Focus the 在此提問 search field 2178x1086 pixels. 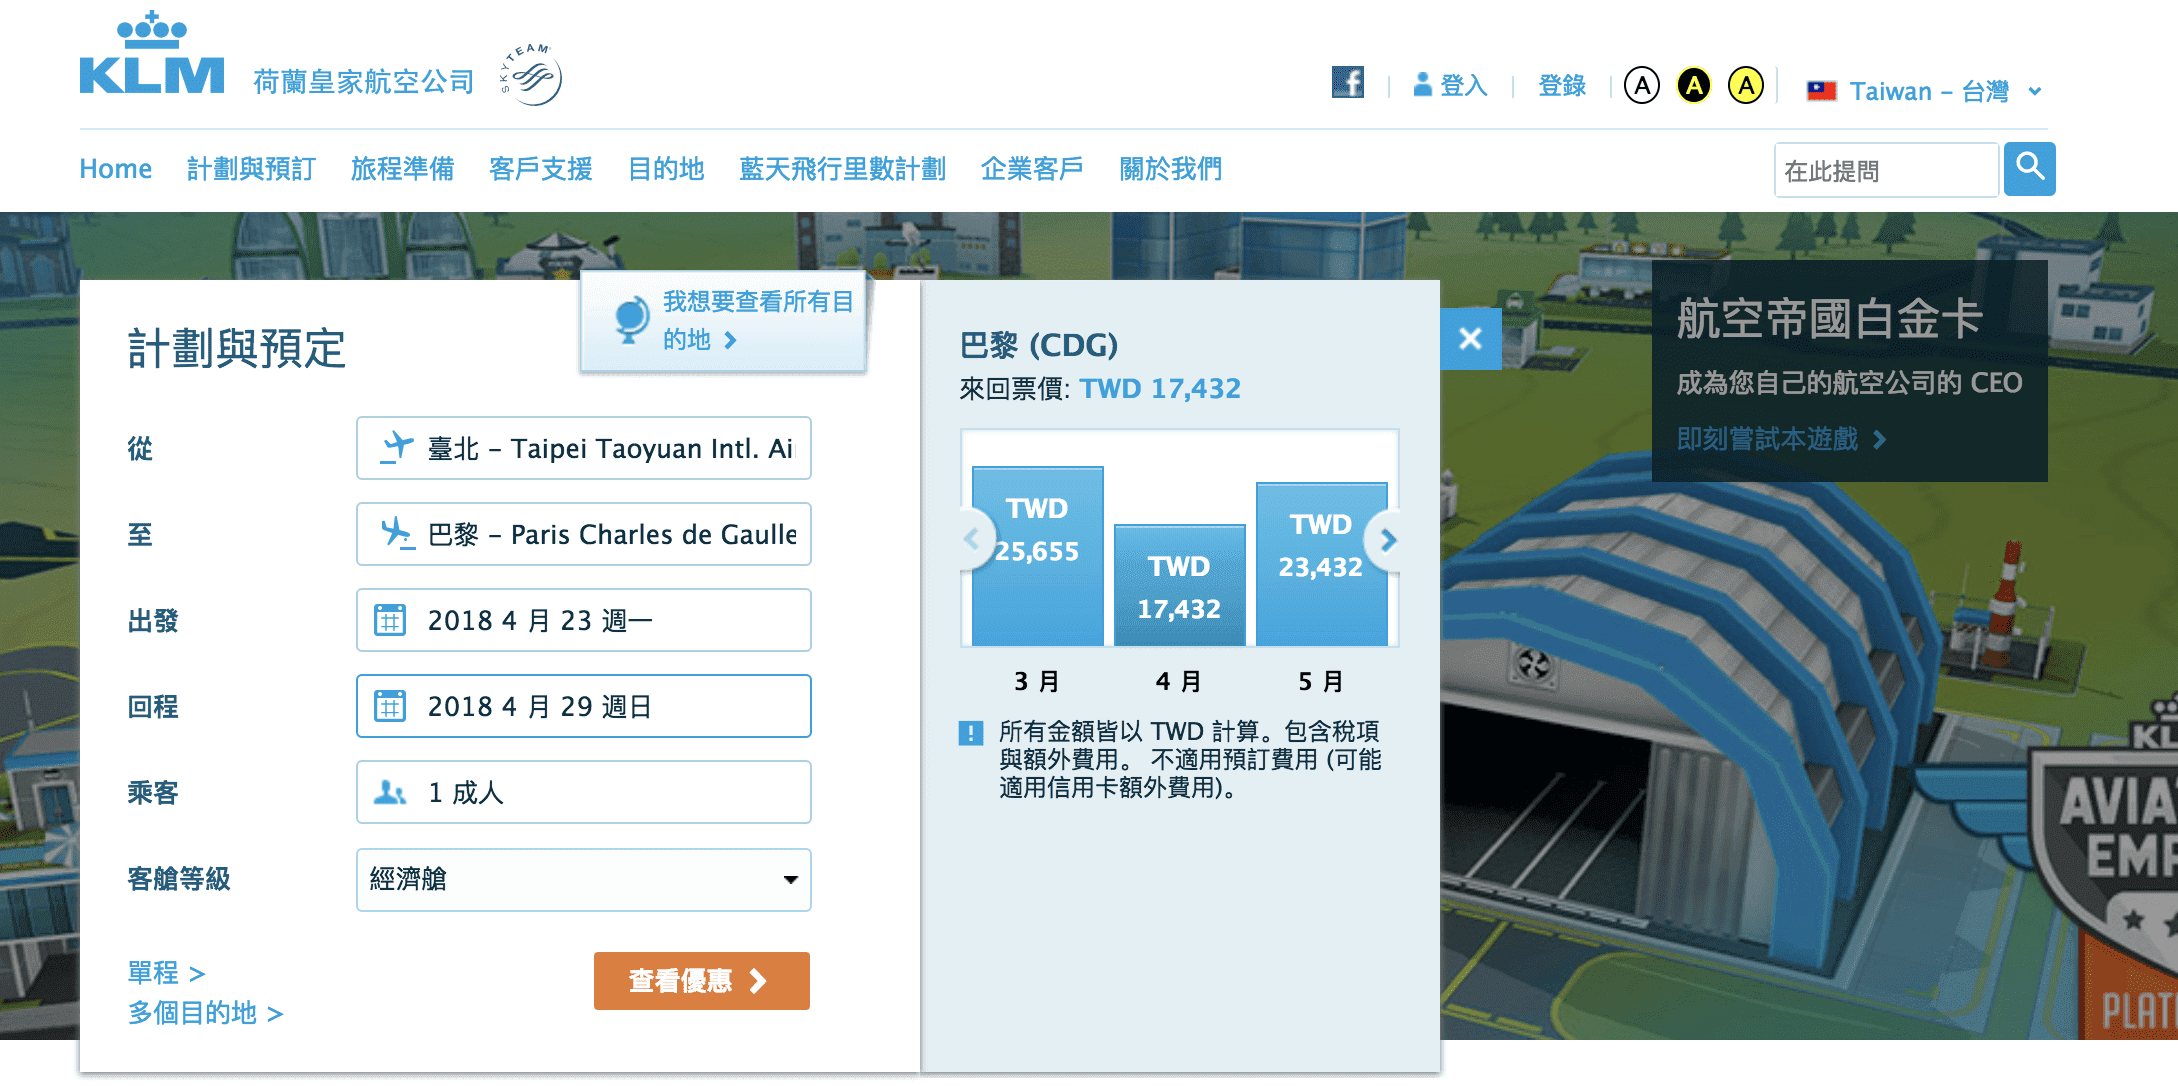(1886, 170)
